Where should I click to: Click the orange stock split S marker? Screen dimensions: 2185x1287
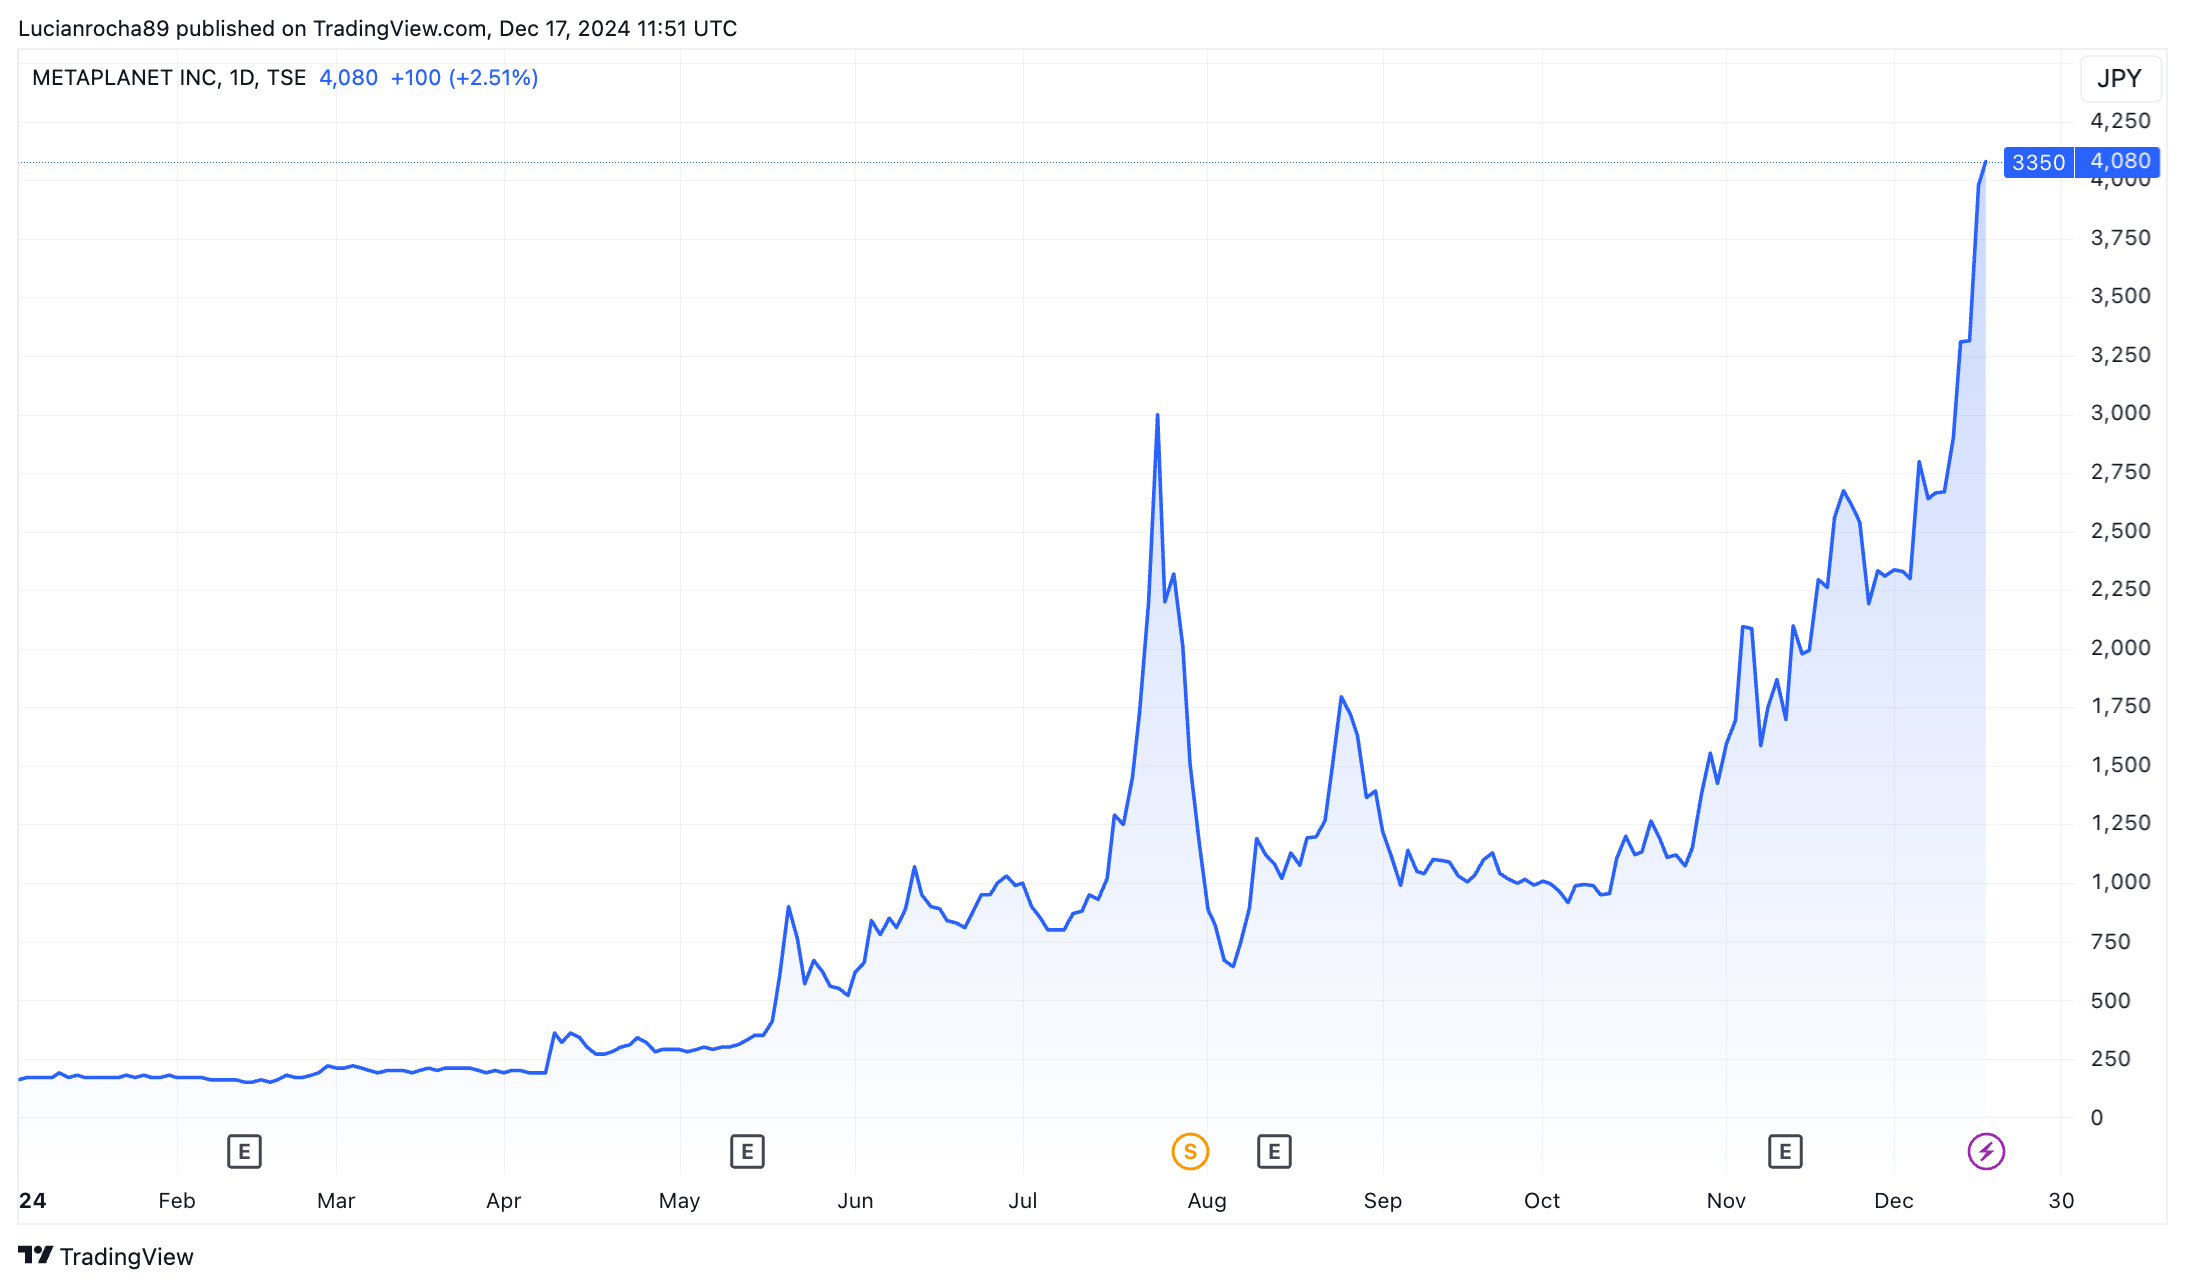pos(1190,1151)
